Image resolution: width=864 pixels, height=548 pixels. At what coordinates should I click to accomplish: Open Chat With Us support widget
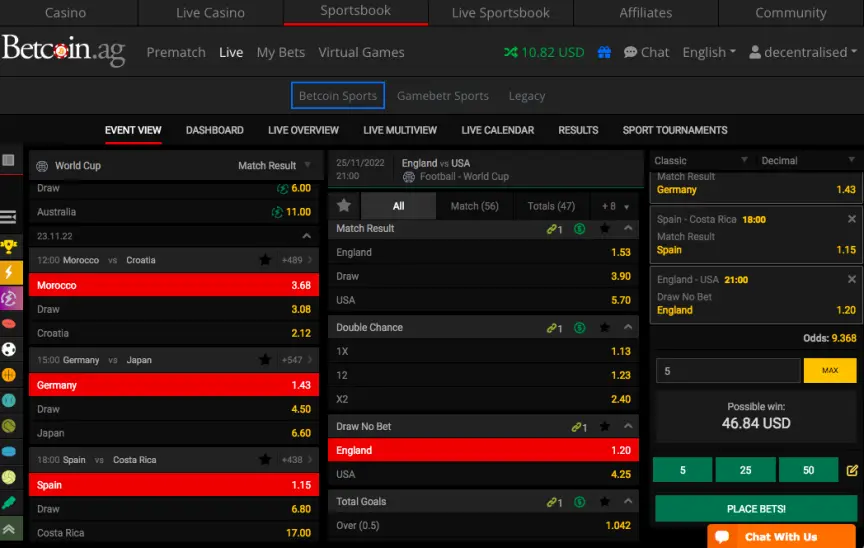pos(781,536)
